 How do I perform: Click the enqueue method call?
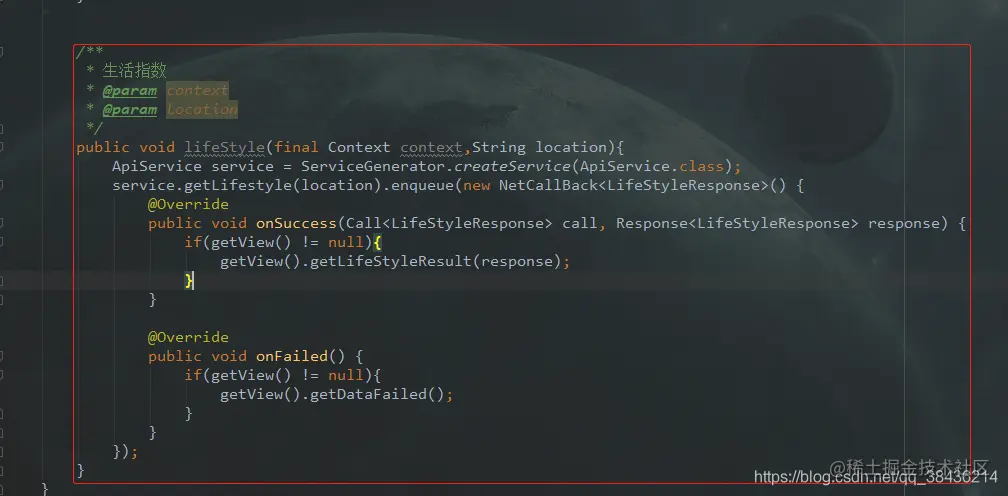[x=422, y=186]
